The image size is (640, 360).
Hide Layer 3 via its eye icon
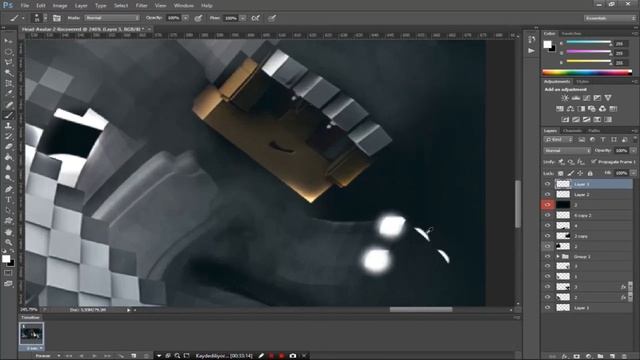pos(547,184)
